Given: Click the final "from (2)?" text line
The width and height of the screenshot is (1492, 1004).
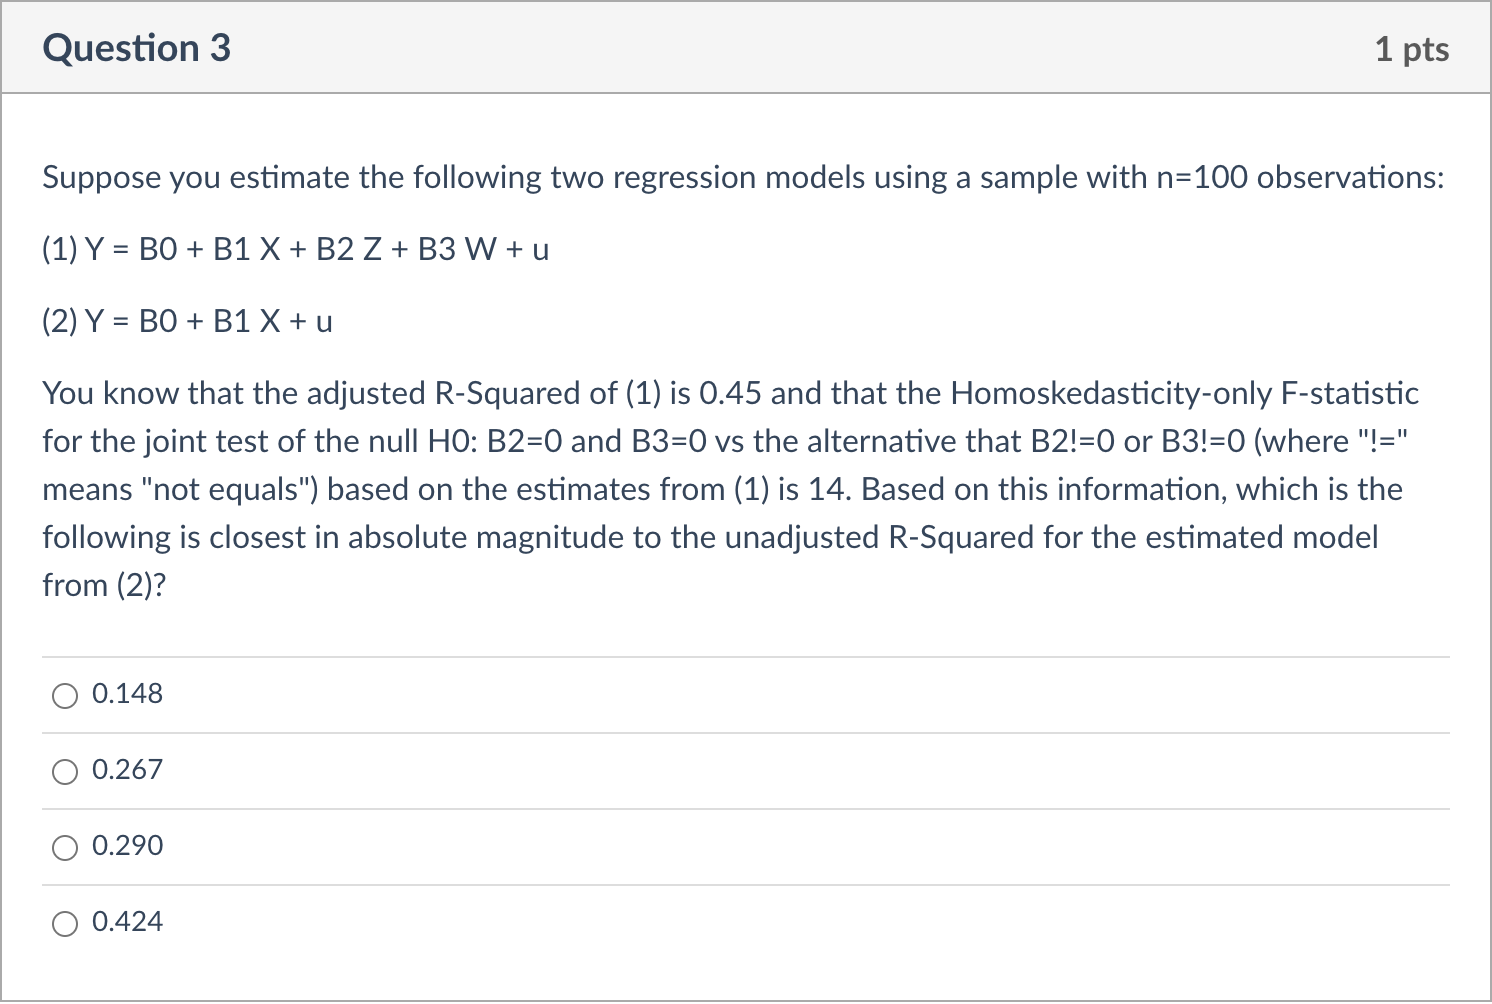Looking at the screenshot, I should pyautogui.click(x=104, y=585).
